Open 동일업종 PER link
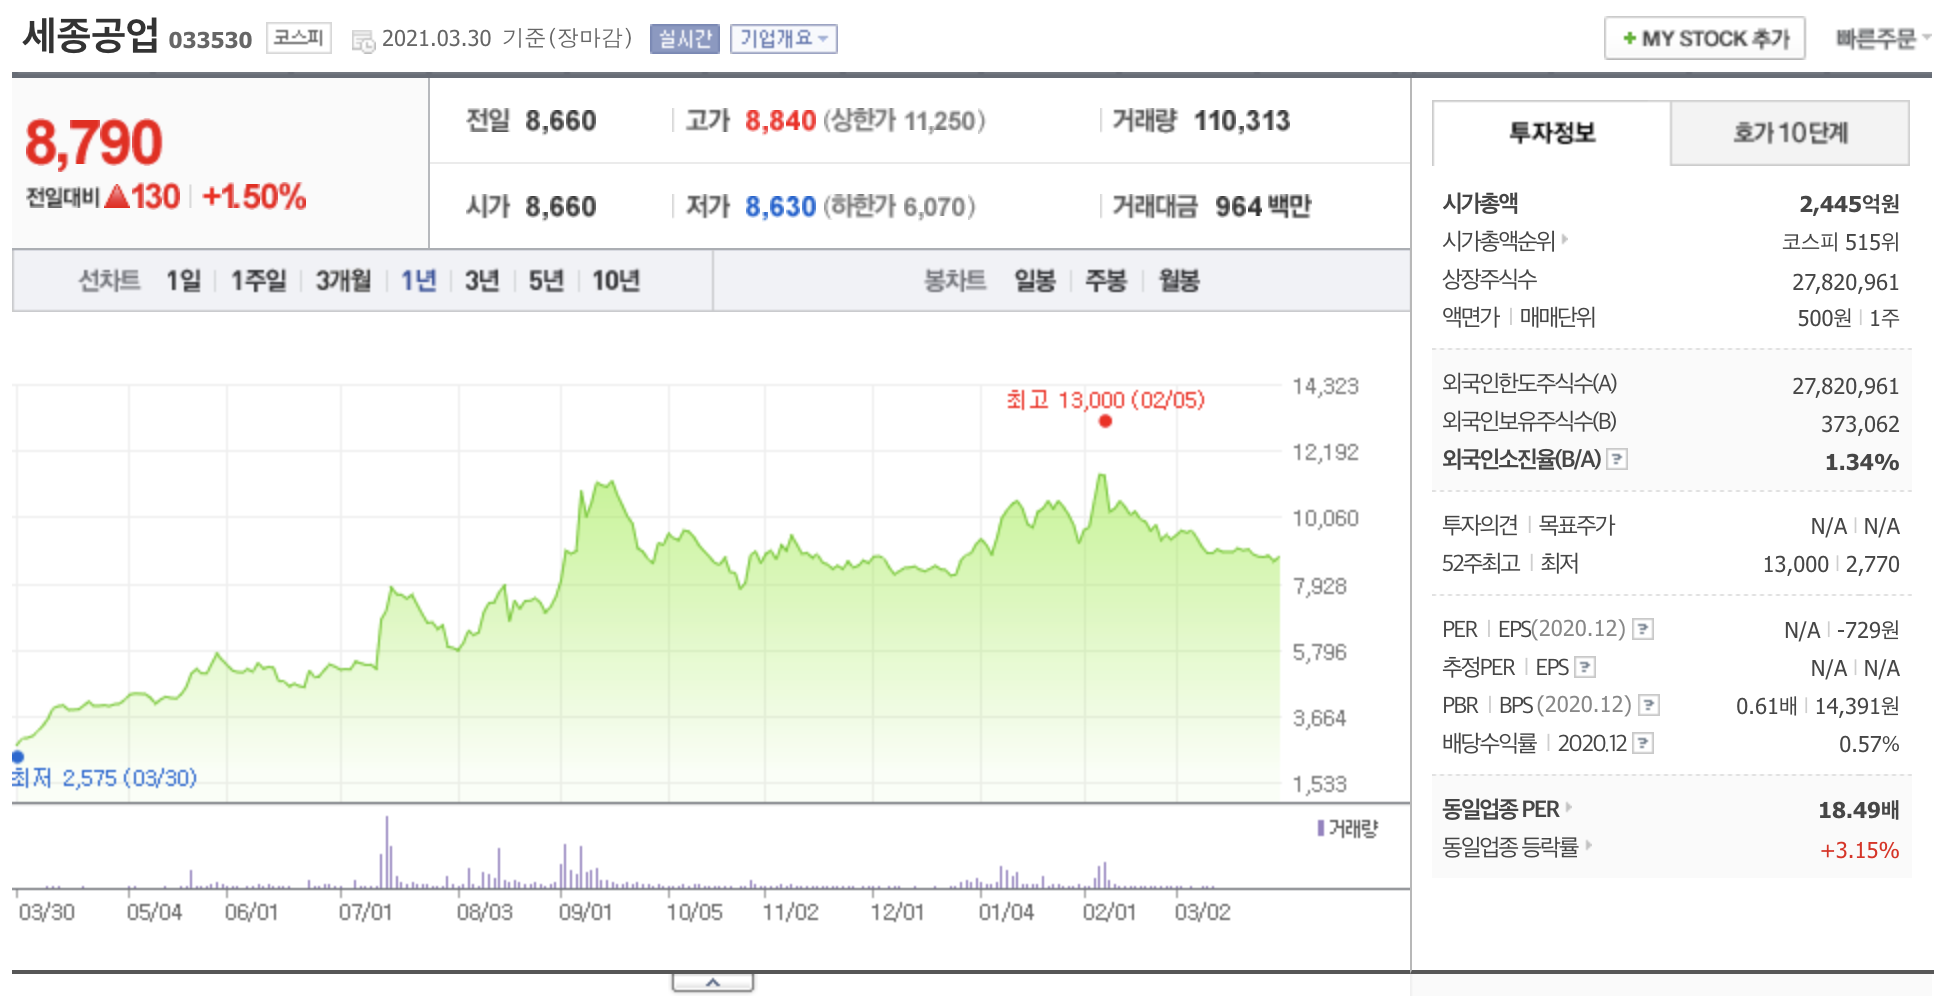Image resolution: width=1942 pixels, height=996 pixels. (x=1506, y=809)
